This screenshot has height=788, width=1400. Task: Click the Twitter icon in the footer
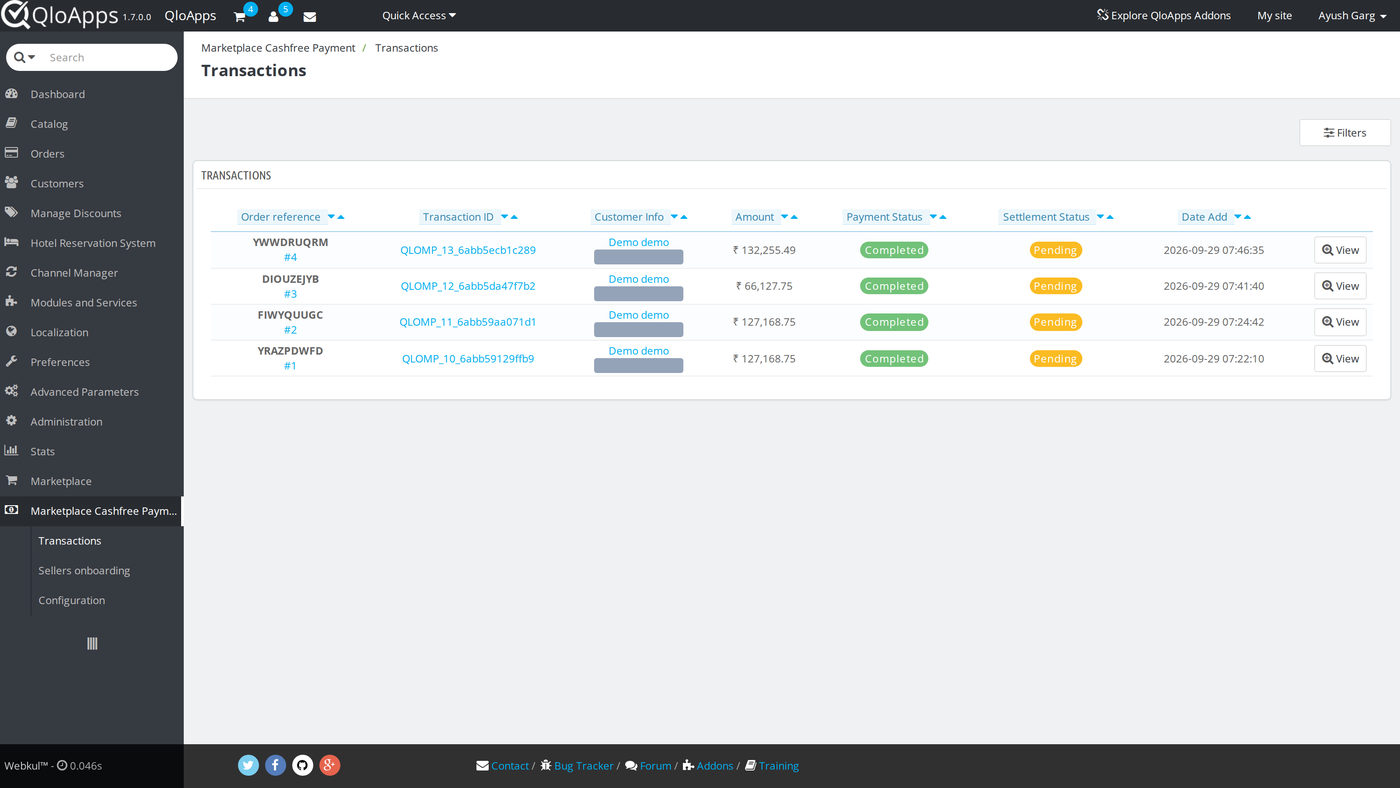(249, 765)
